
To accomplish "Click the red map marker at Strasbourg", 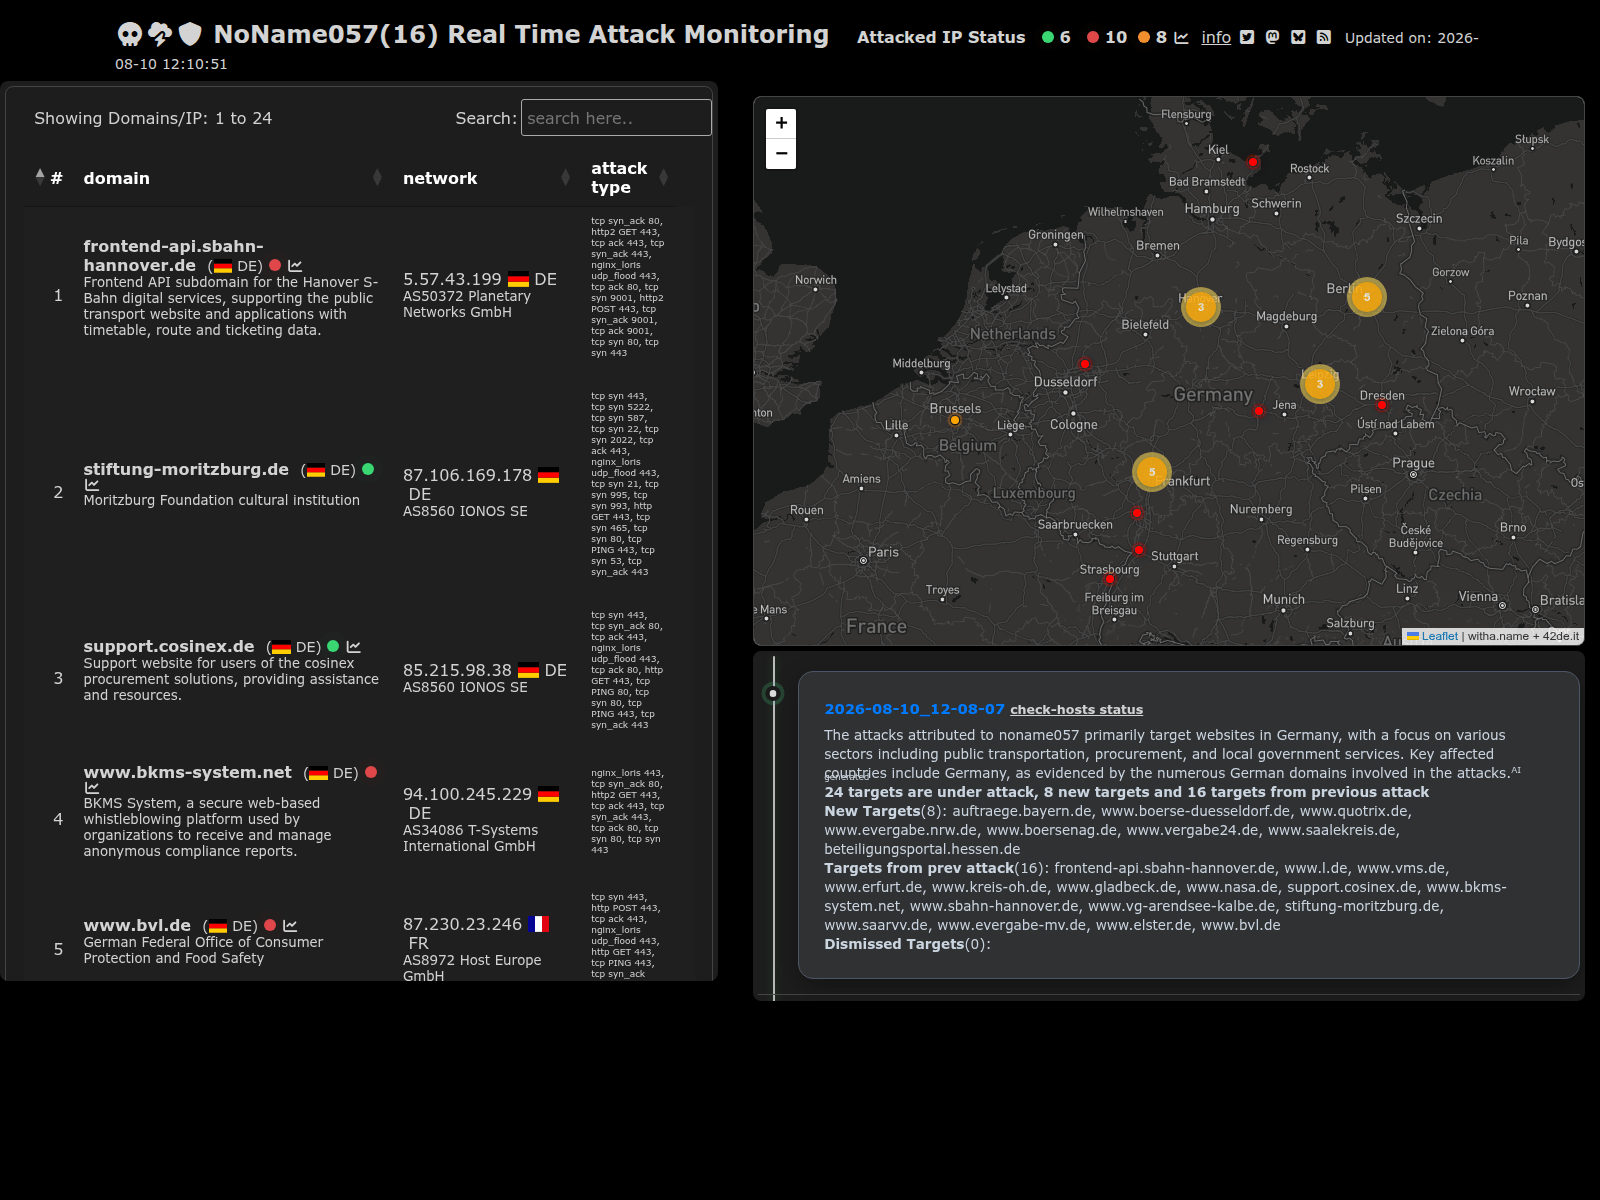I will pos(1110,580).
